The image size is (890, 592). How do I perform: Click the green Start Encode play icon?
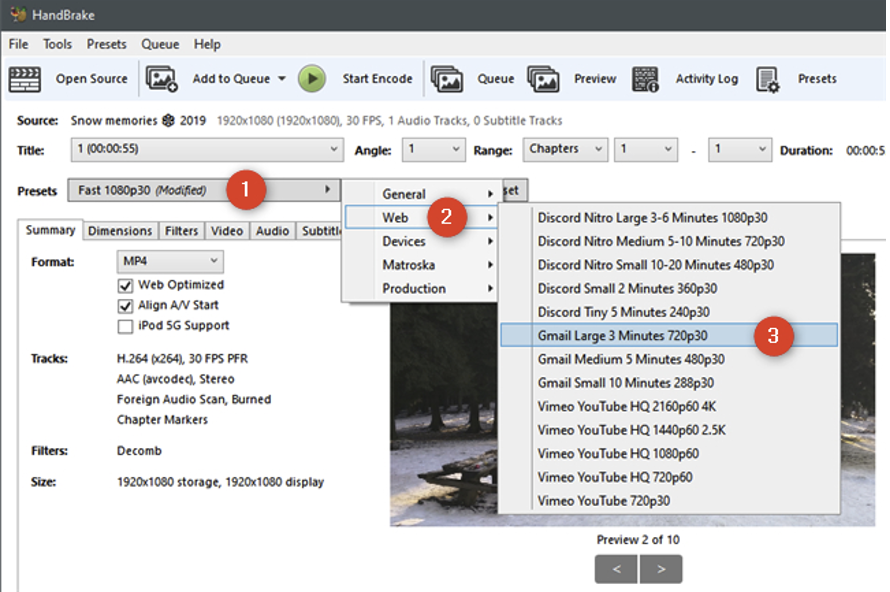coord(312,79)
